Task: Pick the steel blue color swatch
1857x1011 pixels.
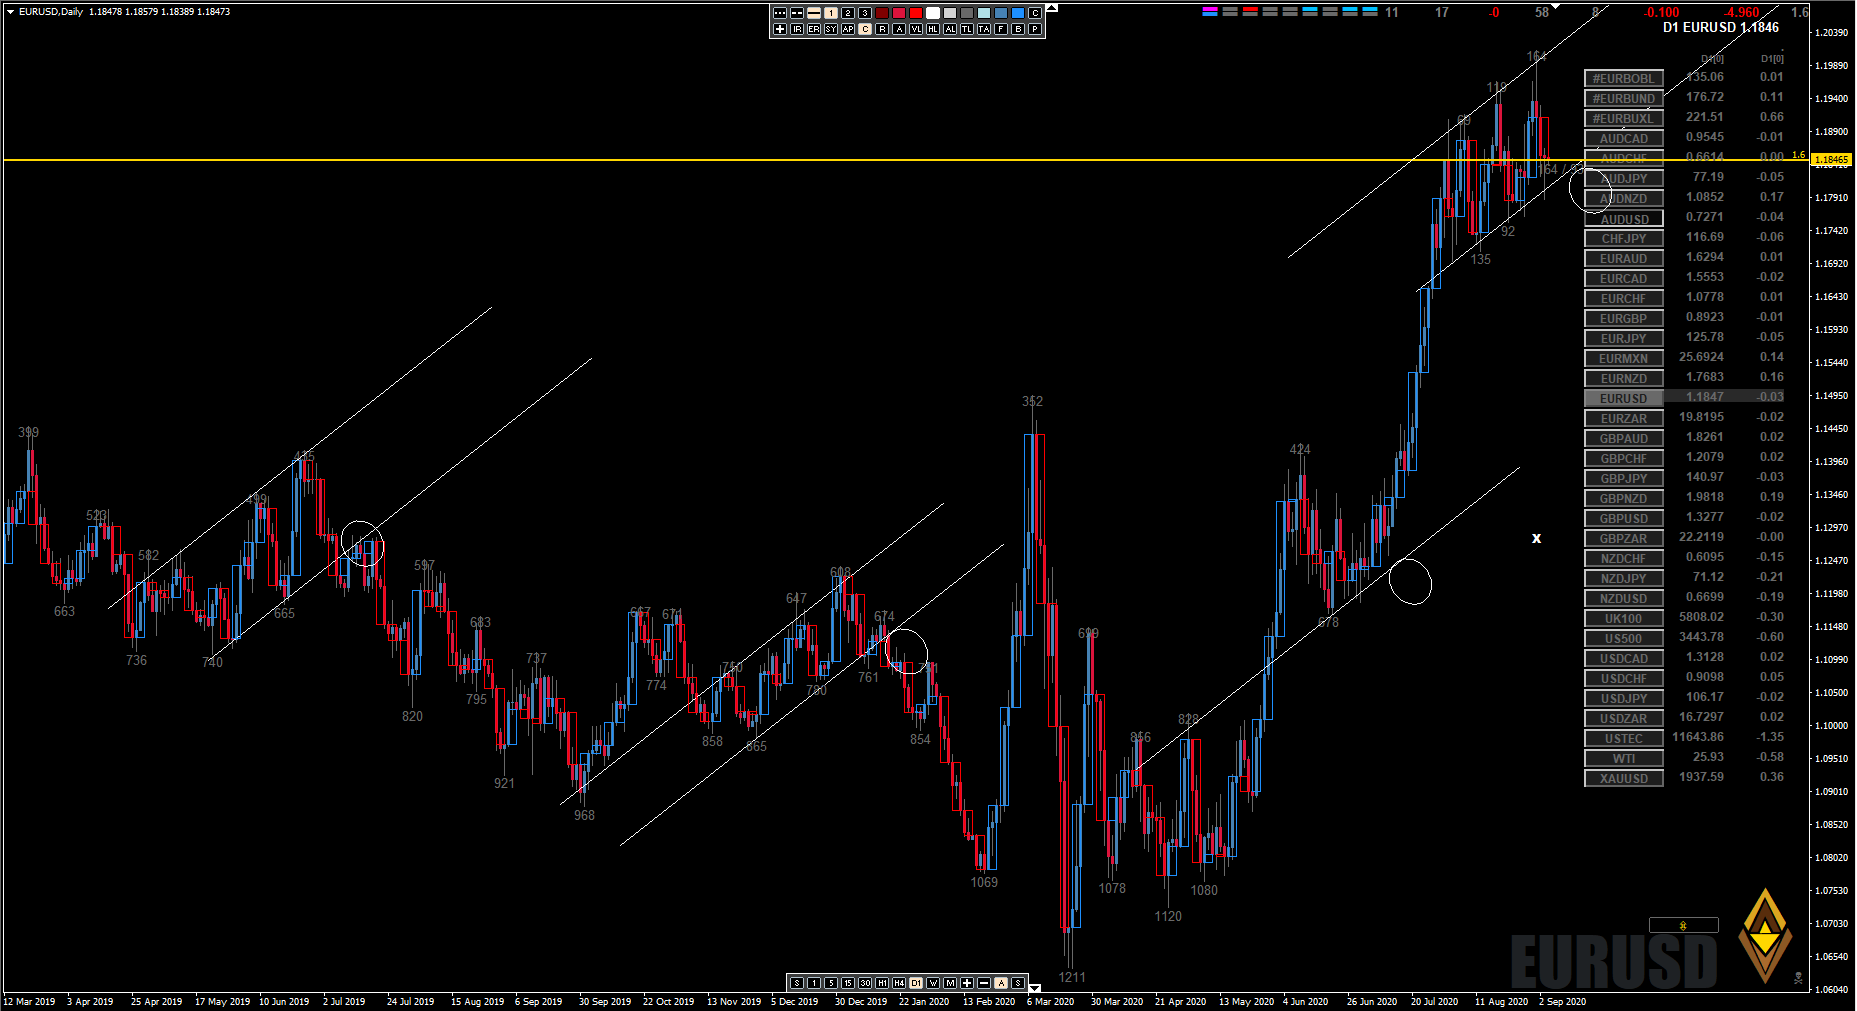Action: pos(1001,13)
